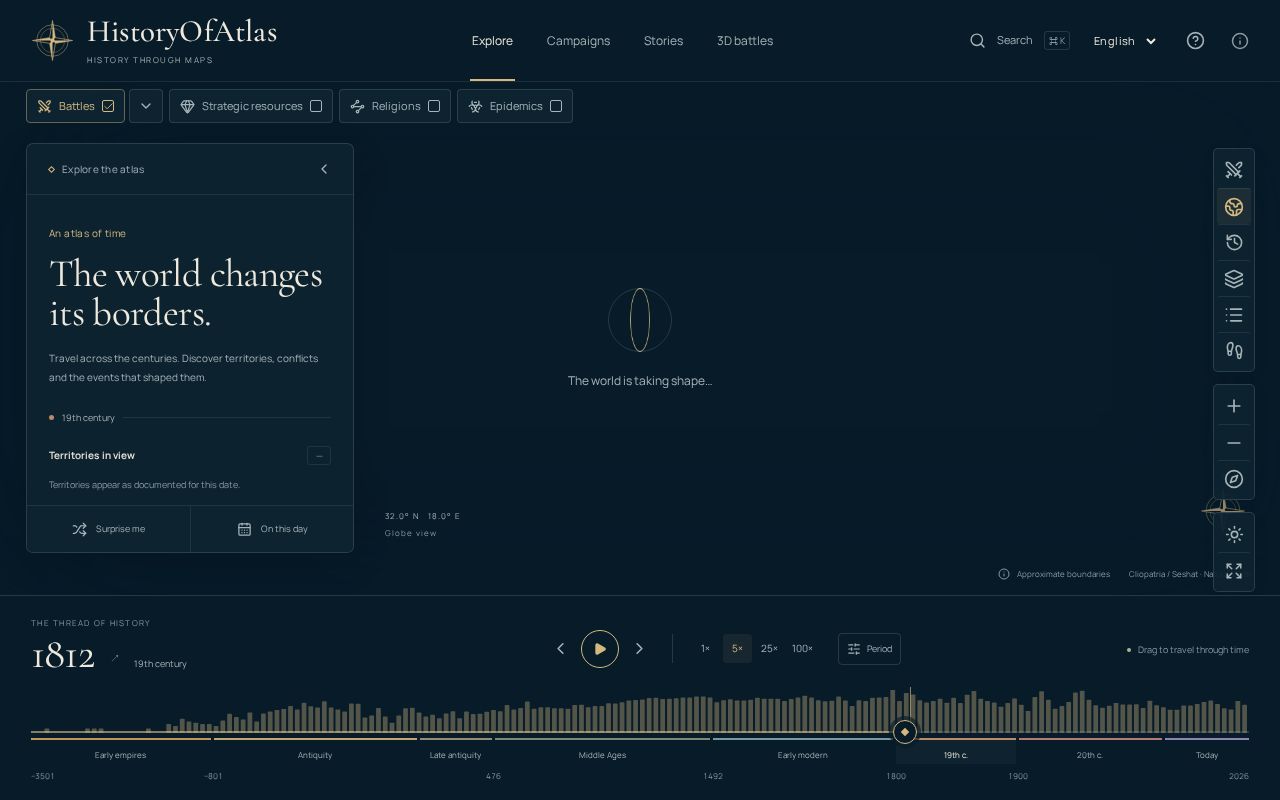This screenshot has height=800, width=1280.
Task: Uncheck the Battles checkbox
Action: click(x=108, y=106)
